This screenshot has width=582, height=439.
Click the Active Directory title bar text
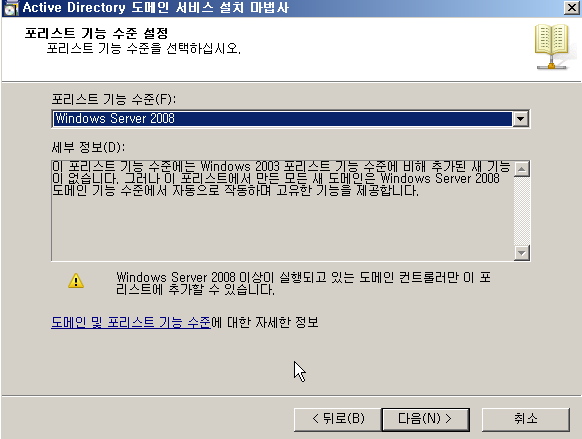click(x=156, y=8)
